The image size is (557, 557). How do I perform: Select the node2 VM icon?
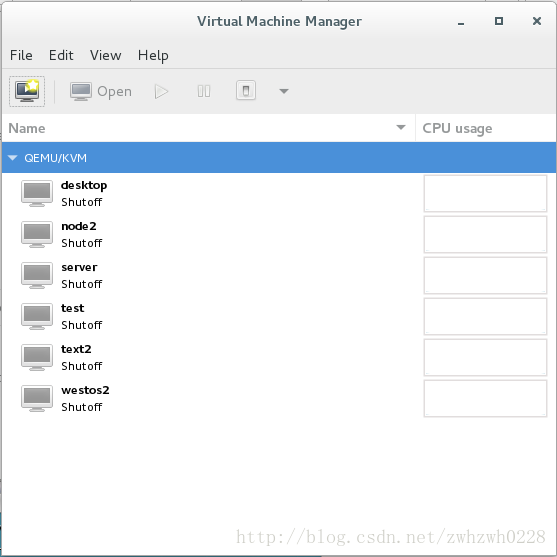[37, 234]
